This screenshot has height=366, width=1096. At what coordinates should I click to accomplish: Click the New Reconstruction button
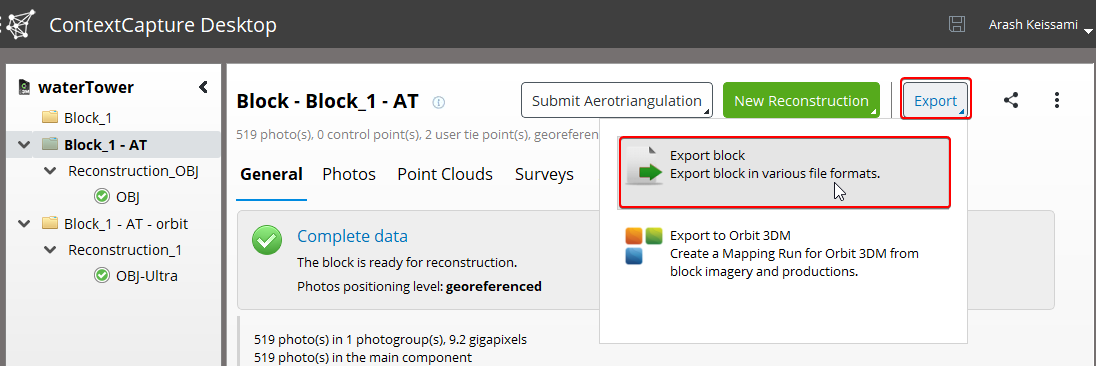coord(801,101)
